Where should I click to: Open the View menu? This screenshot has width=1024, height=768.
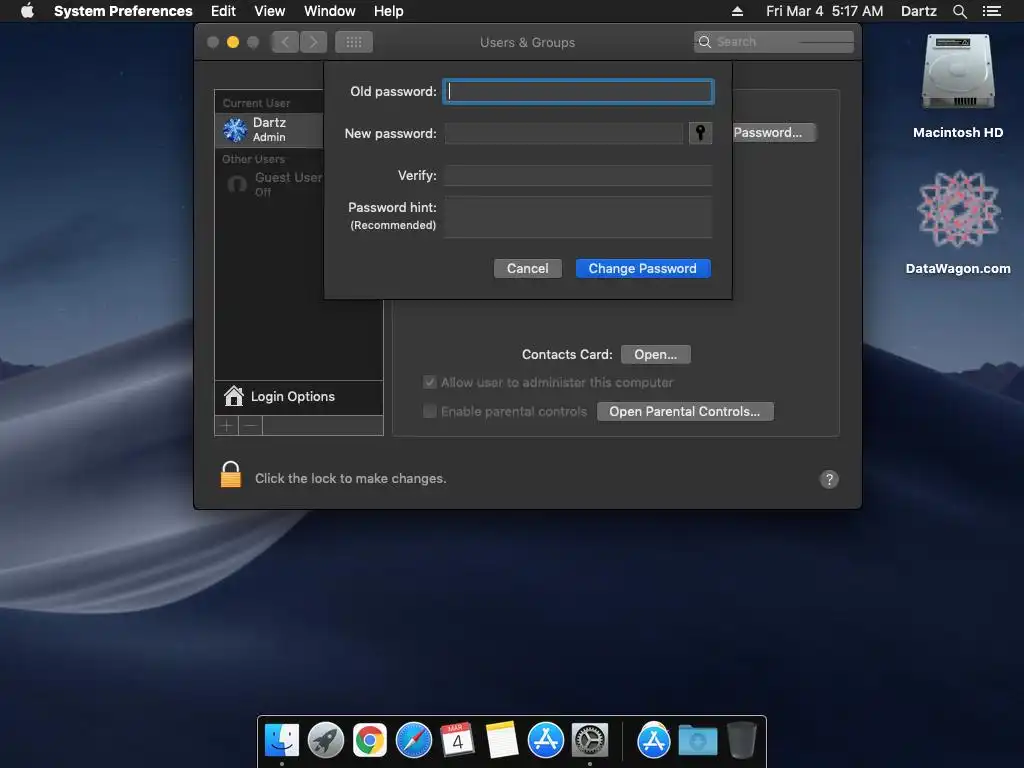(x=269, y=11)
